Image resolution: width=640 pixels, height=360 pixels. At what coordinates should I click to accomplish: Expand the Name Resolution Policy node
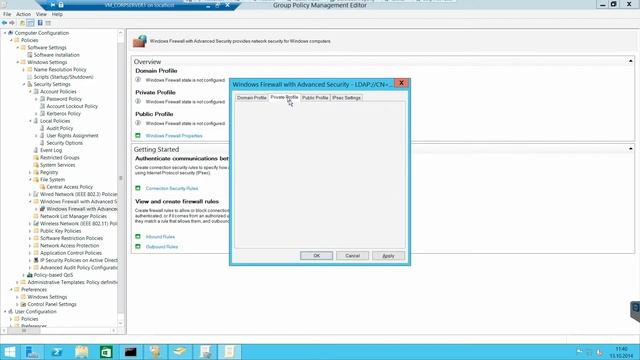[x=24, y=69]
